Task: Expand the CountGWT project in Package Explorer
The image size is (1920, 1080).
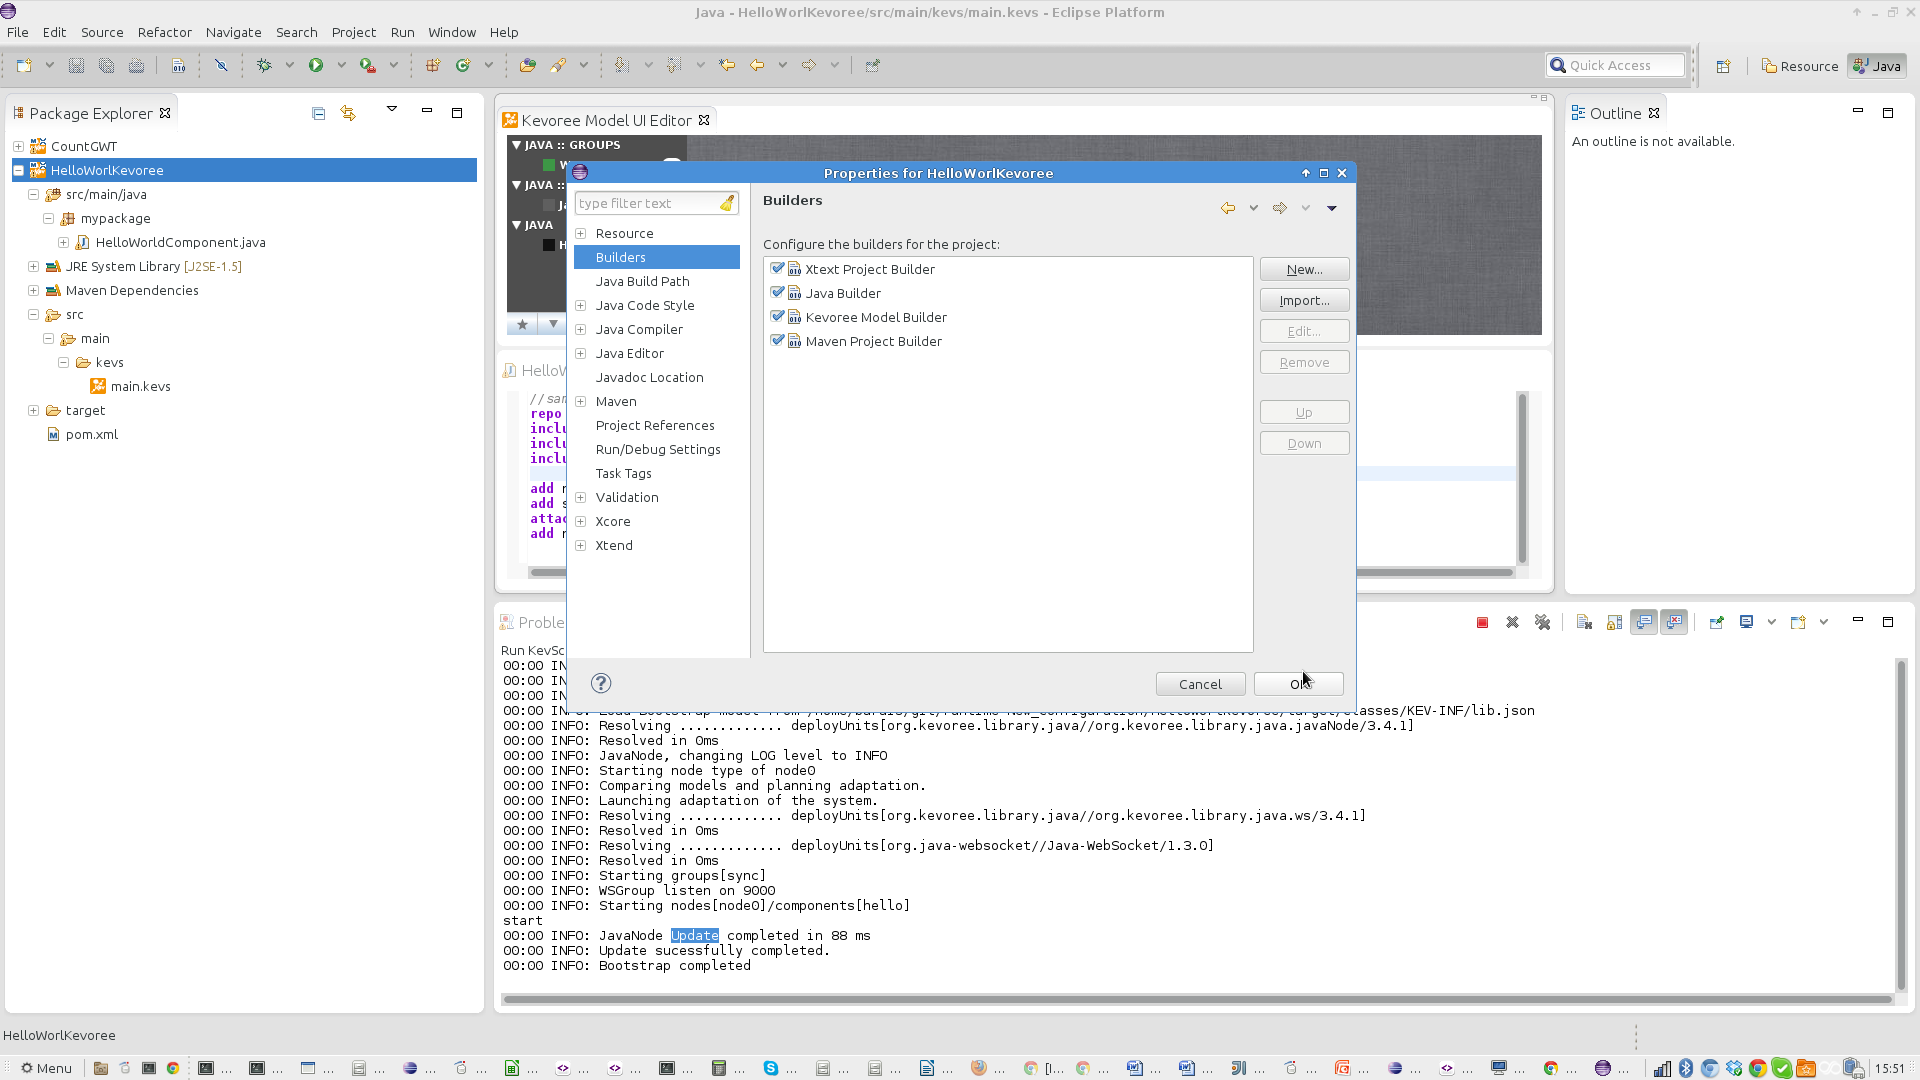Action: click(18, 146)
